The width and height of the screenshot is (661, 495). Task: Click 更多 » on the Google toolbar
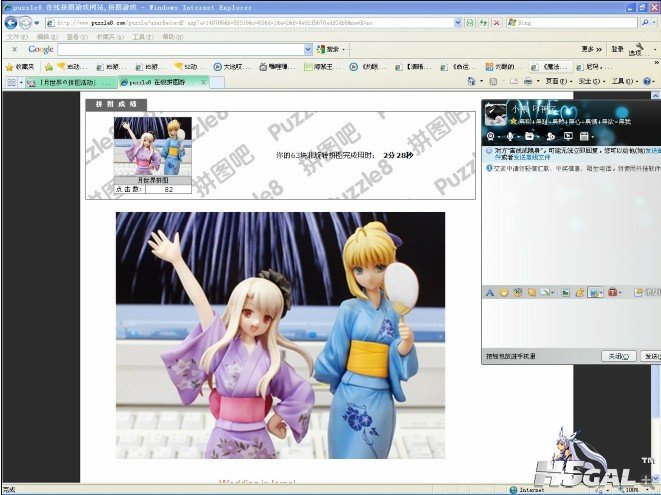coord(591,49)
